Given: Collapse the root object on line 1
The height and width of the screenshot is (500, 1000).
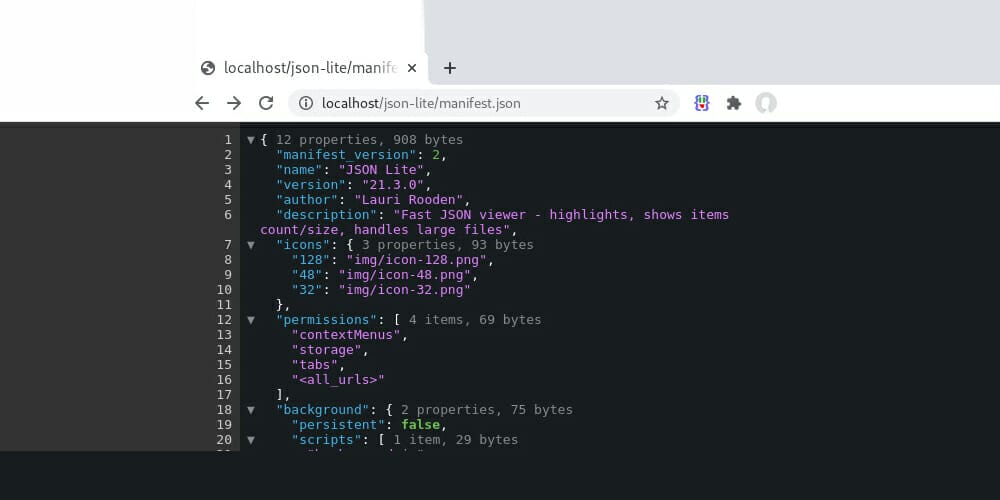Looking at the screenshot, I should tap(251, 140).
